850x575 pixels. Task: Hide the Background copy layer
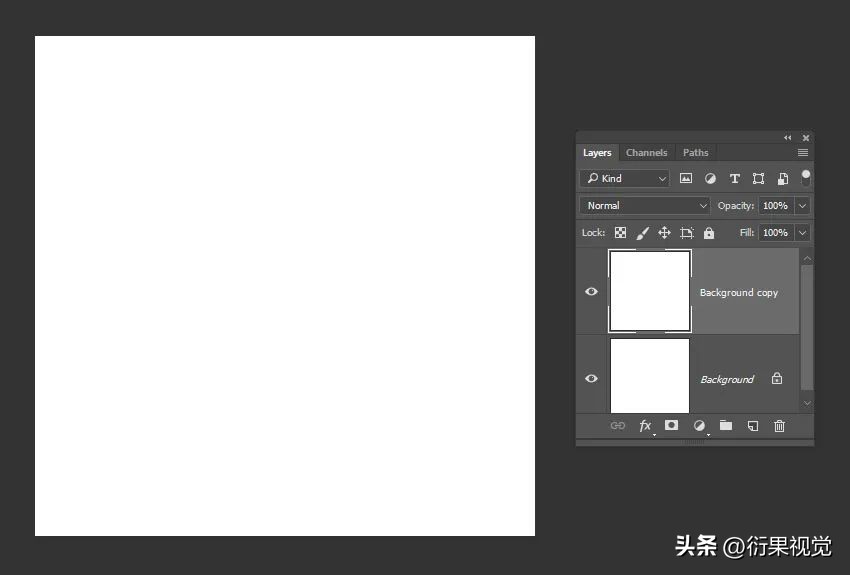click(x=591, y=292)
